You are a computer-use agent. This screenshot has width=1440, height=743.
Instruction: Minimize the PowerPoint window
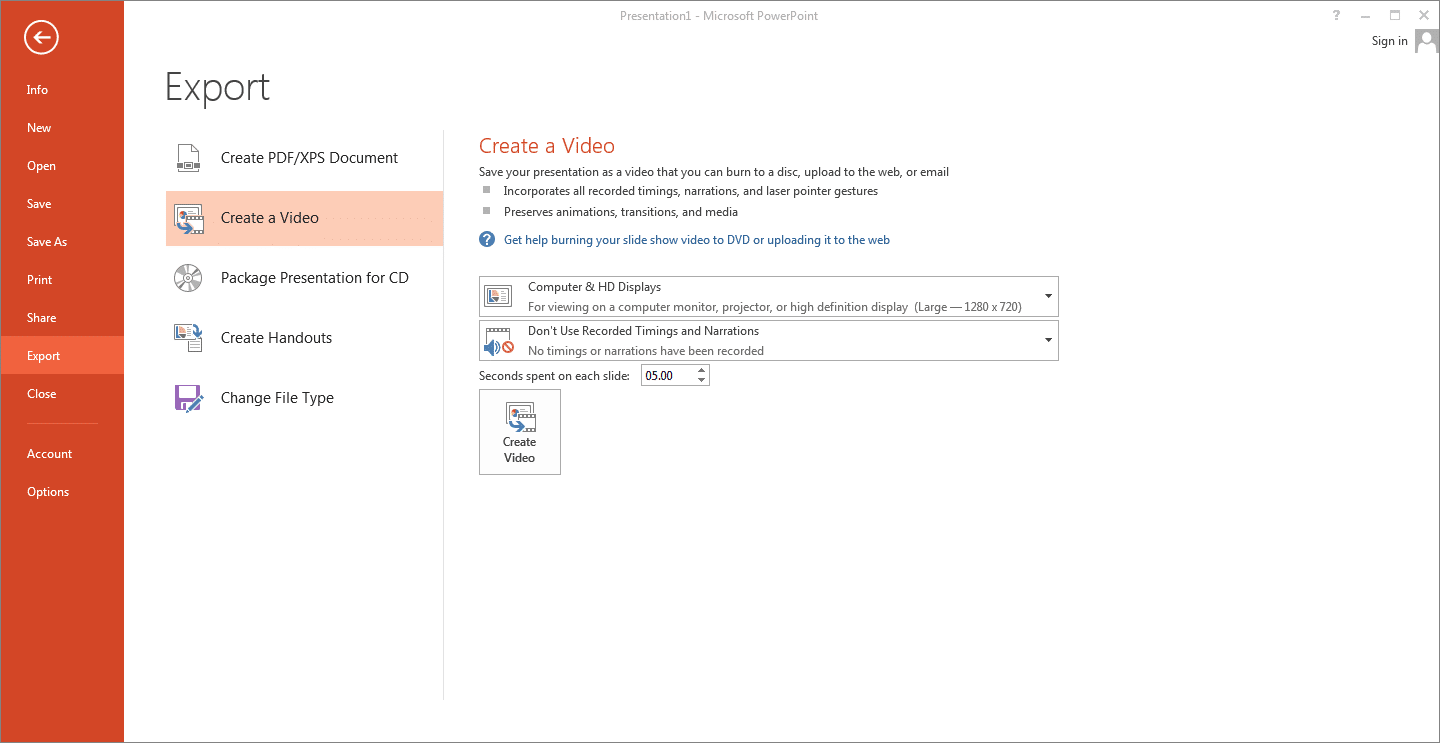click(1366, 15)
